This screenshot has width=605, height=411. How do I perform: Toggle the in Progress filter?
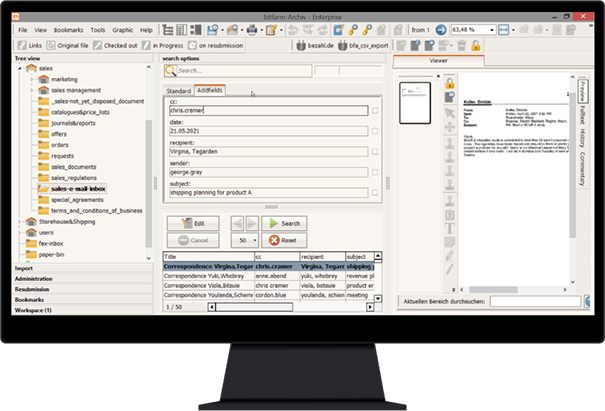[x=162, y=46]
